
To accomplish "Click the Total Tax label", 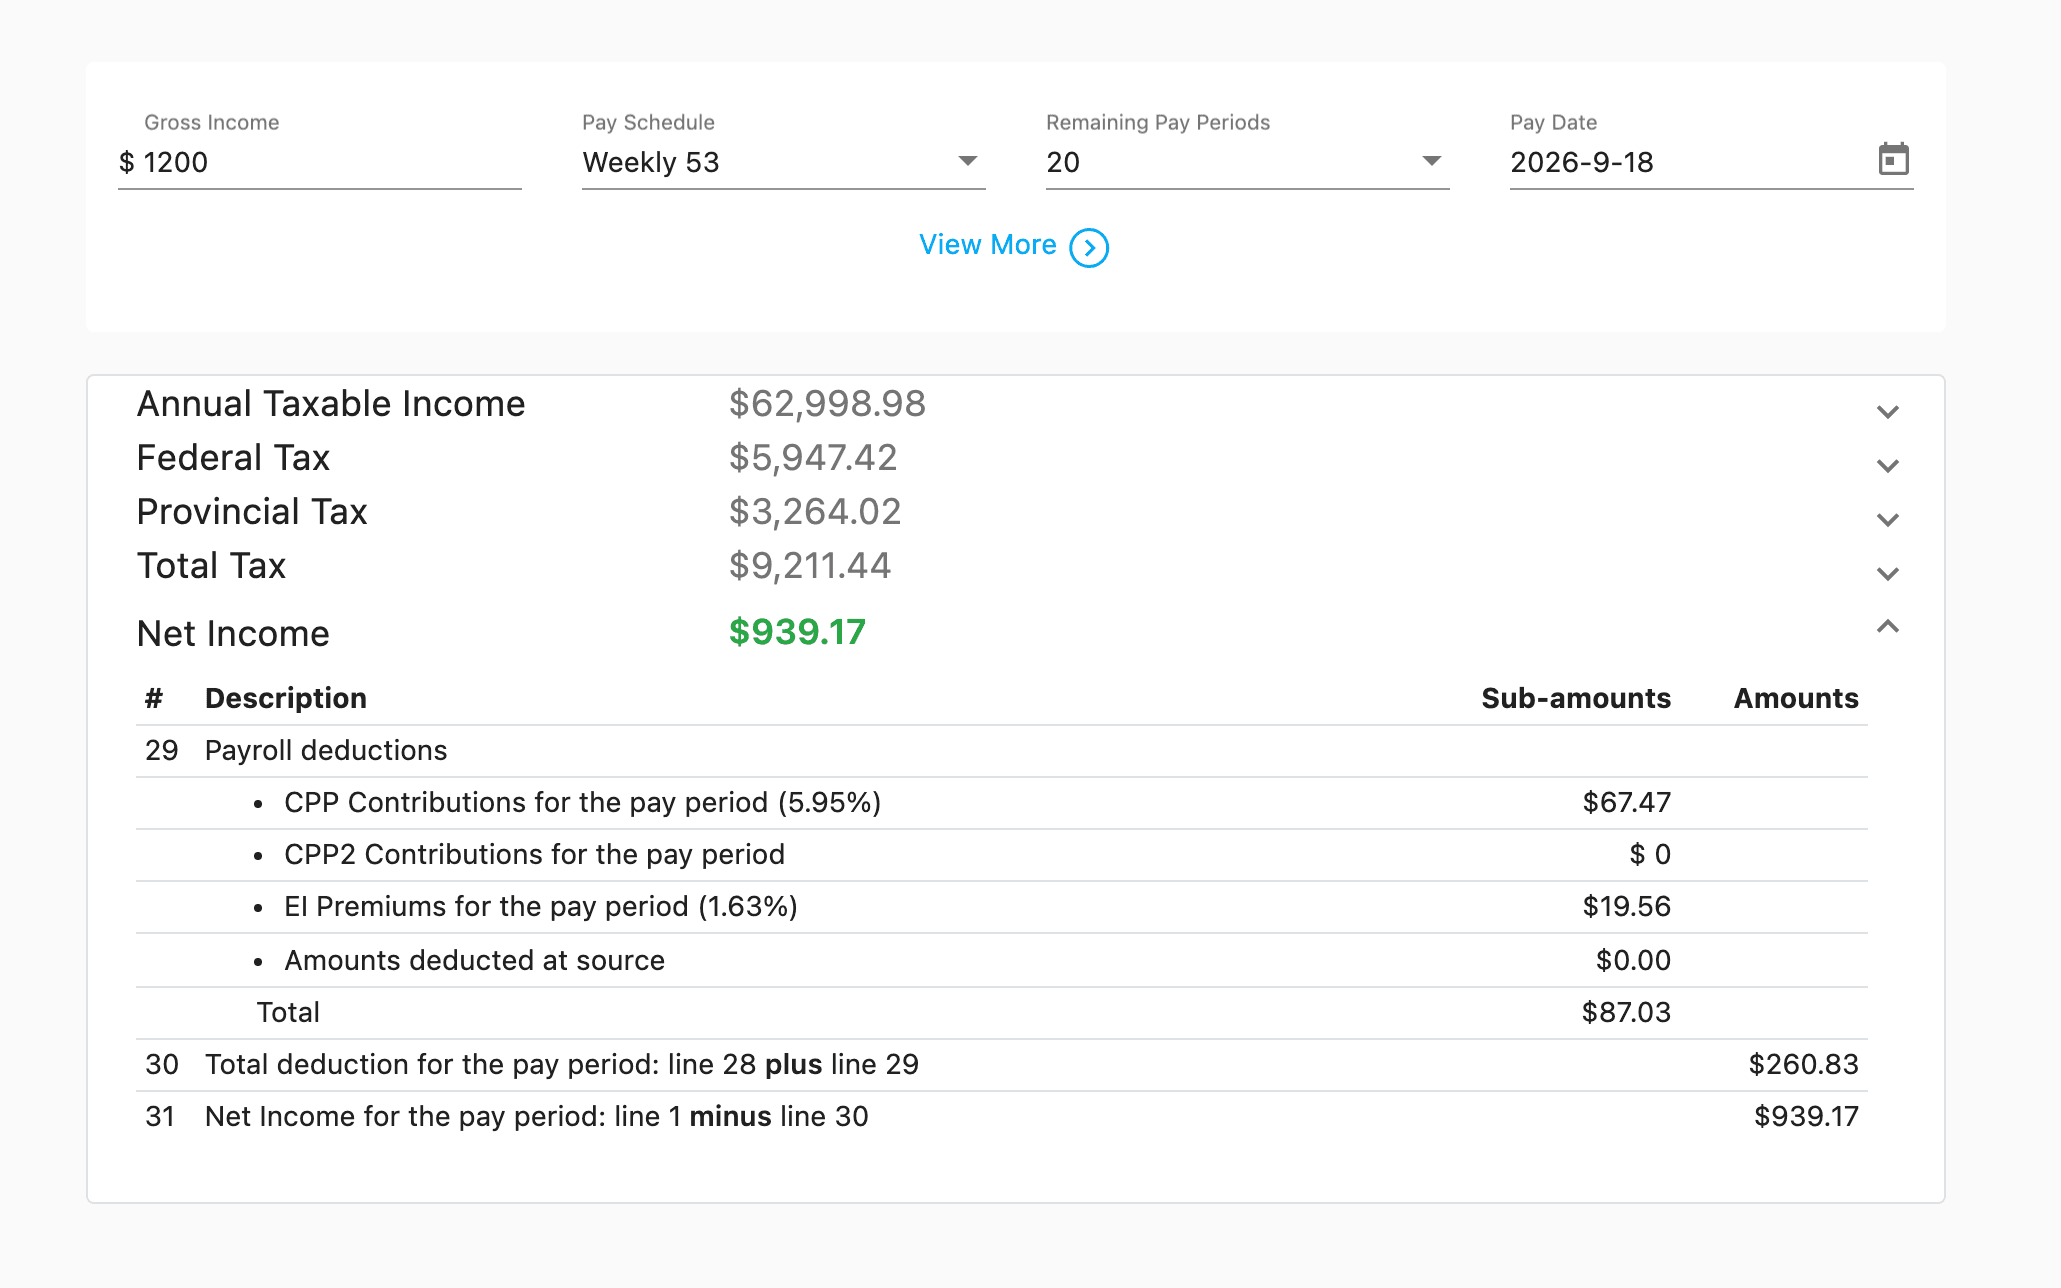I will [211, 566].
